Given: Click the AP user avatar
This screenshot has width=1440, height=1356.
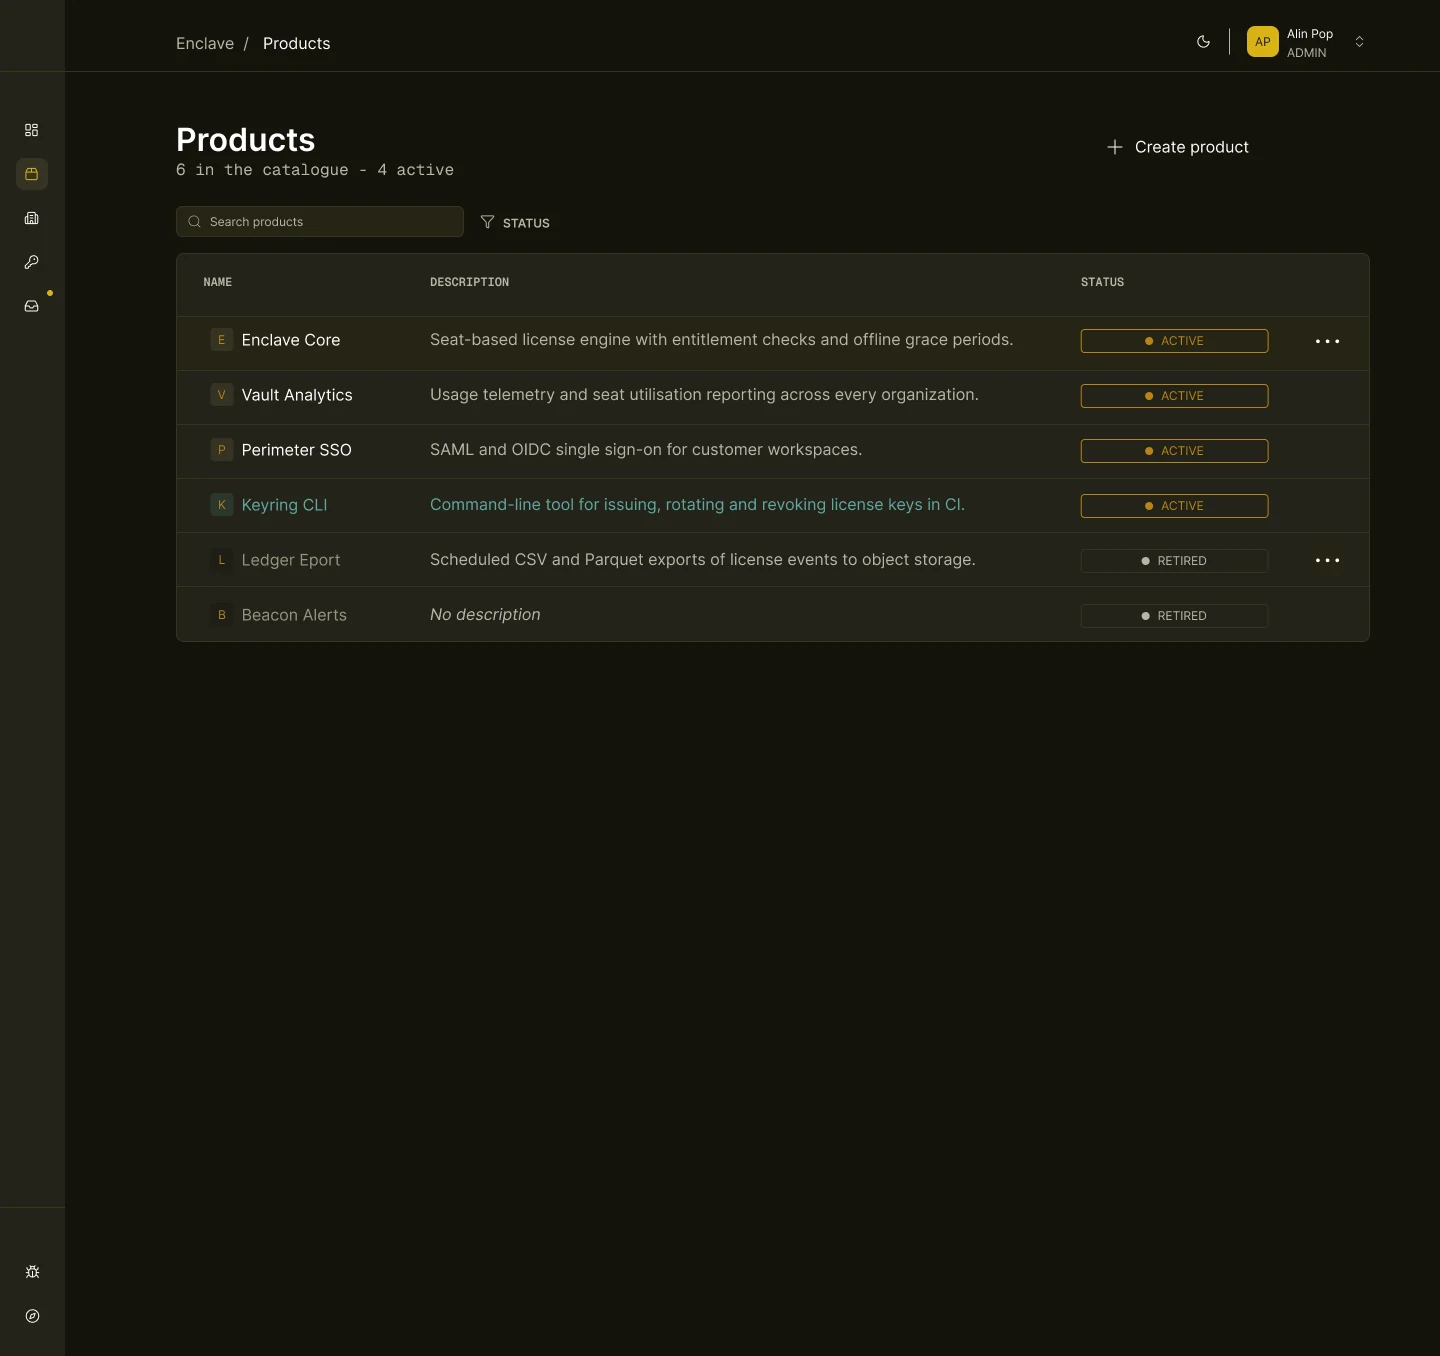Looking at the screenshot, I should pos(1263,42).
